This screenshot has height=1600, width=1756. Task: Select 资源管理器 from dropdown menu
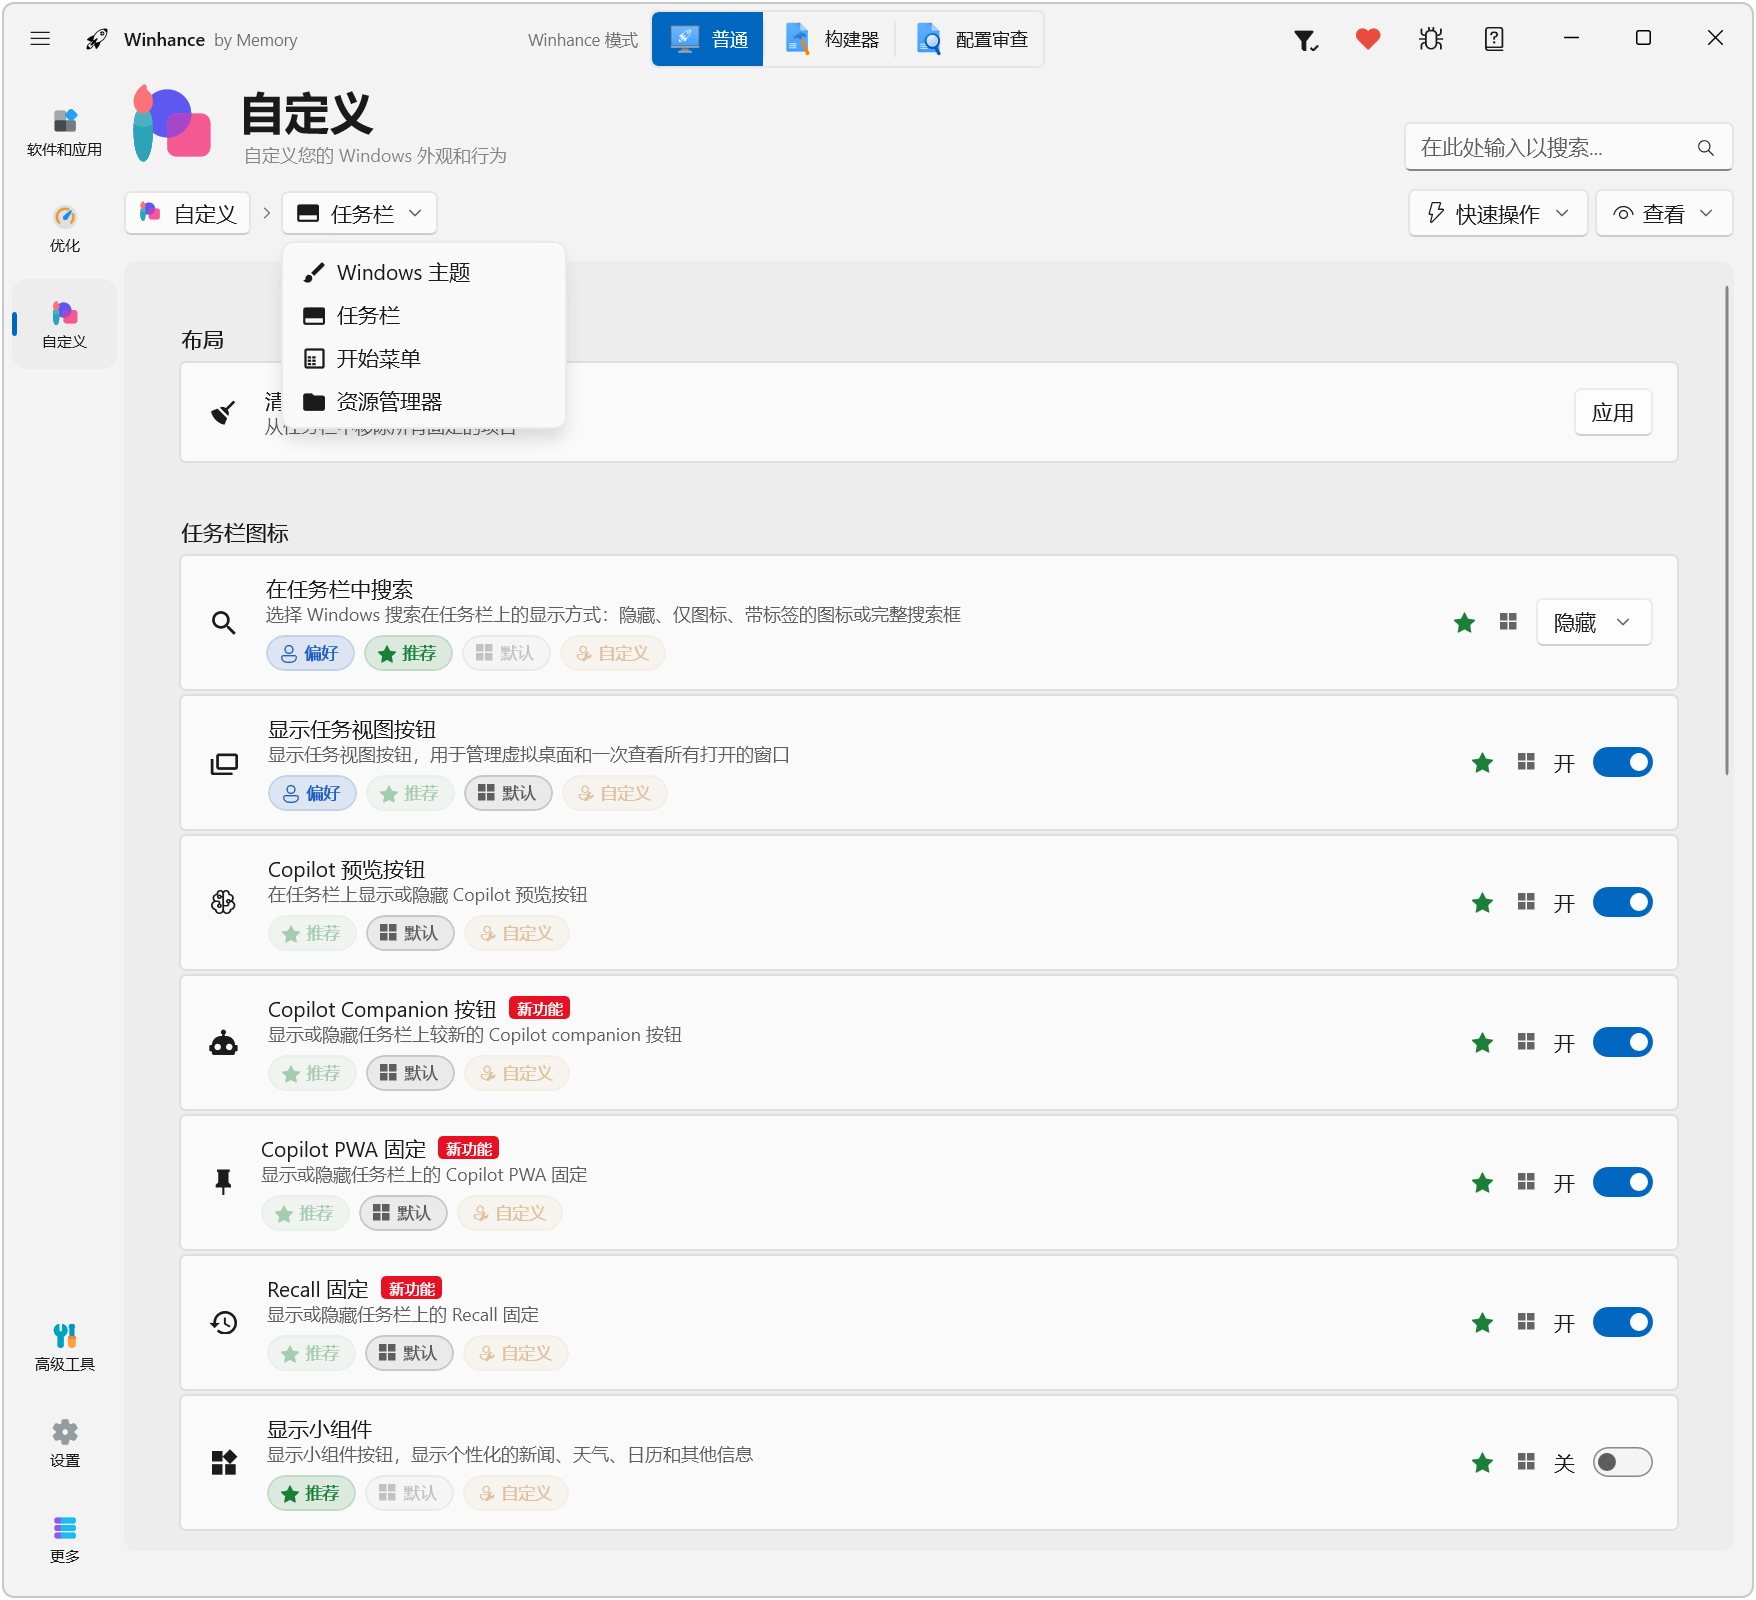(x=424, y=401)
